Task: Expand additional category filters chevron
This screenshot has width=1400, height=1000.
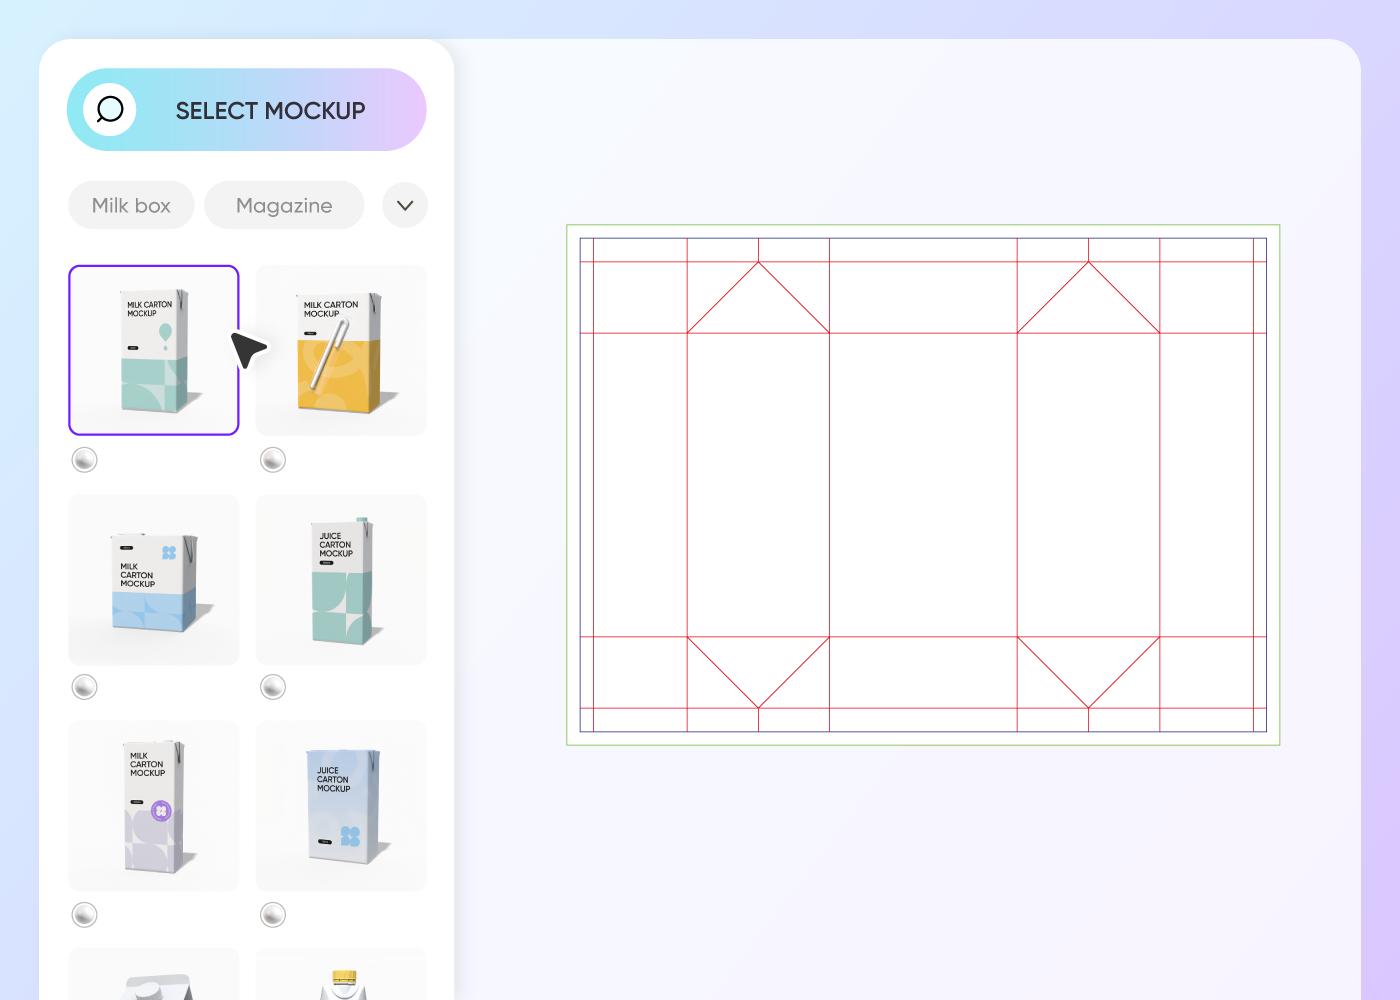Action: pos(405,205)
